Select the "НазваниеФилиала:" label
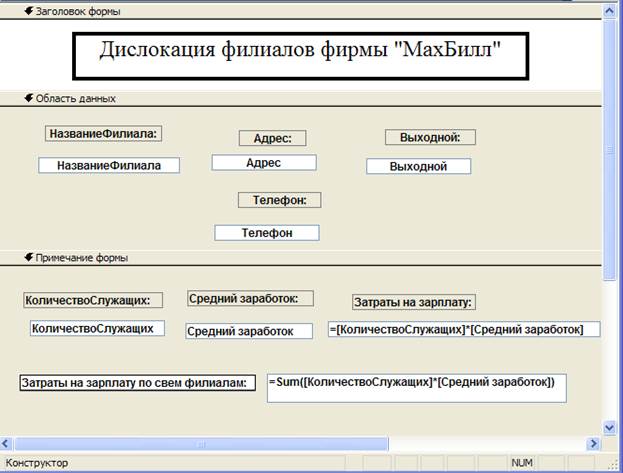This screenshot has height=473, width=623. point(103,134)
